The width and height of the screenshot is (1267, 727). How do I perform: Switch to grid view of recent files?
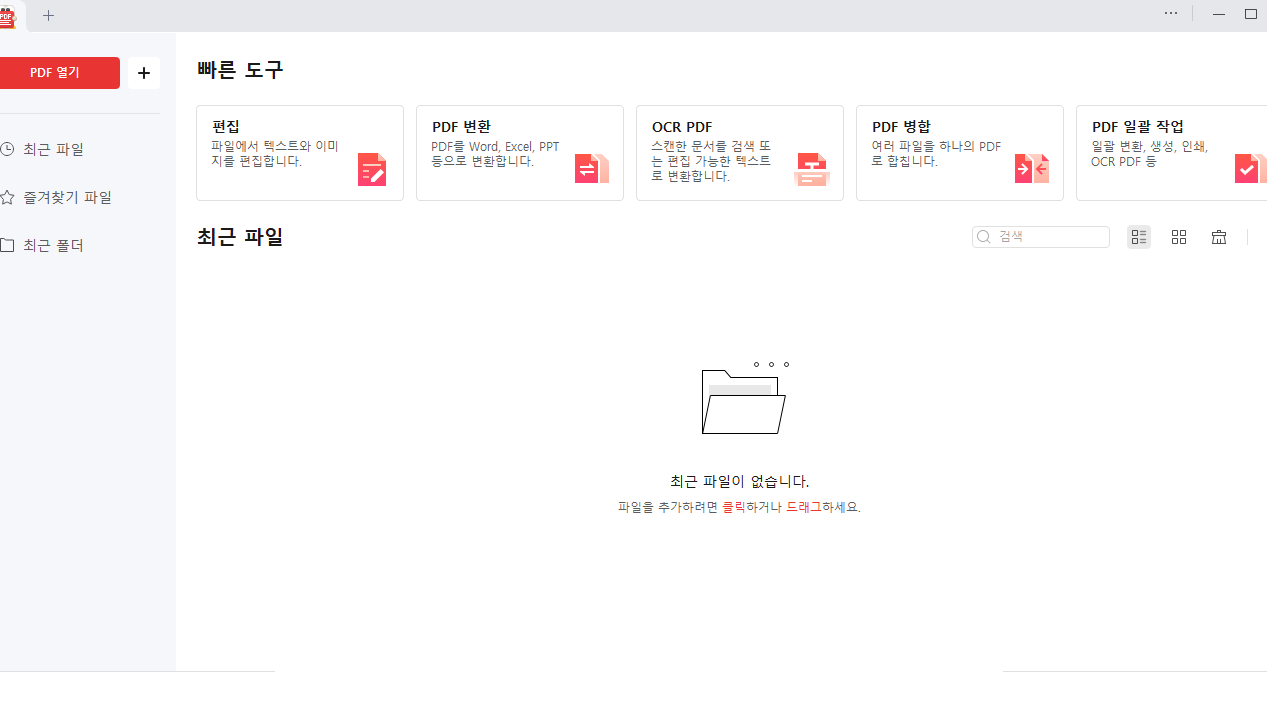click(x=1178, y=237)
